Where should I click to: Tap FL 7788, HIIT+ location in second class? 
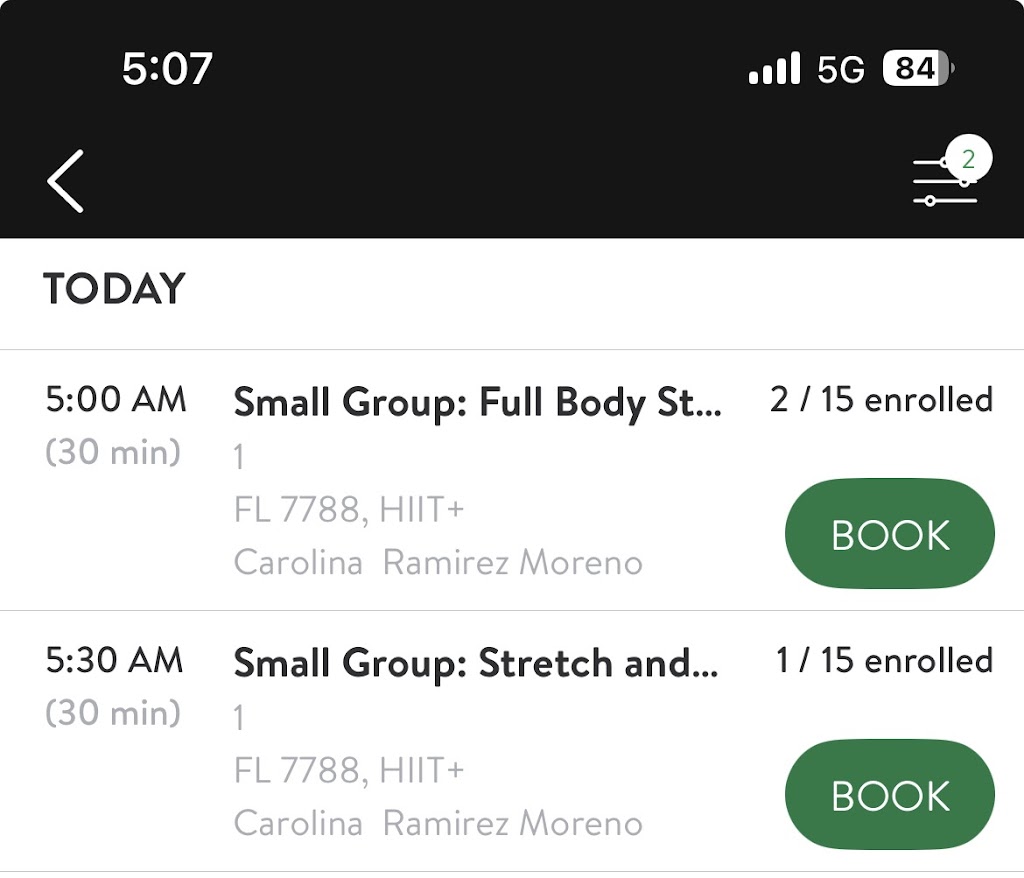point(349,770)
